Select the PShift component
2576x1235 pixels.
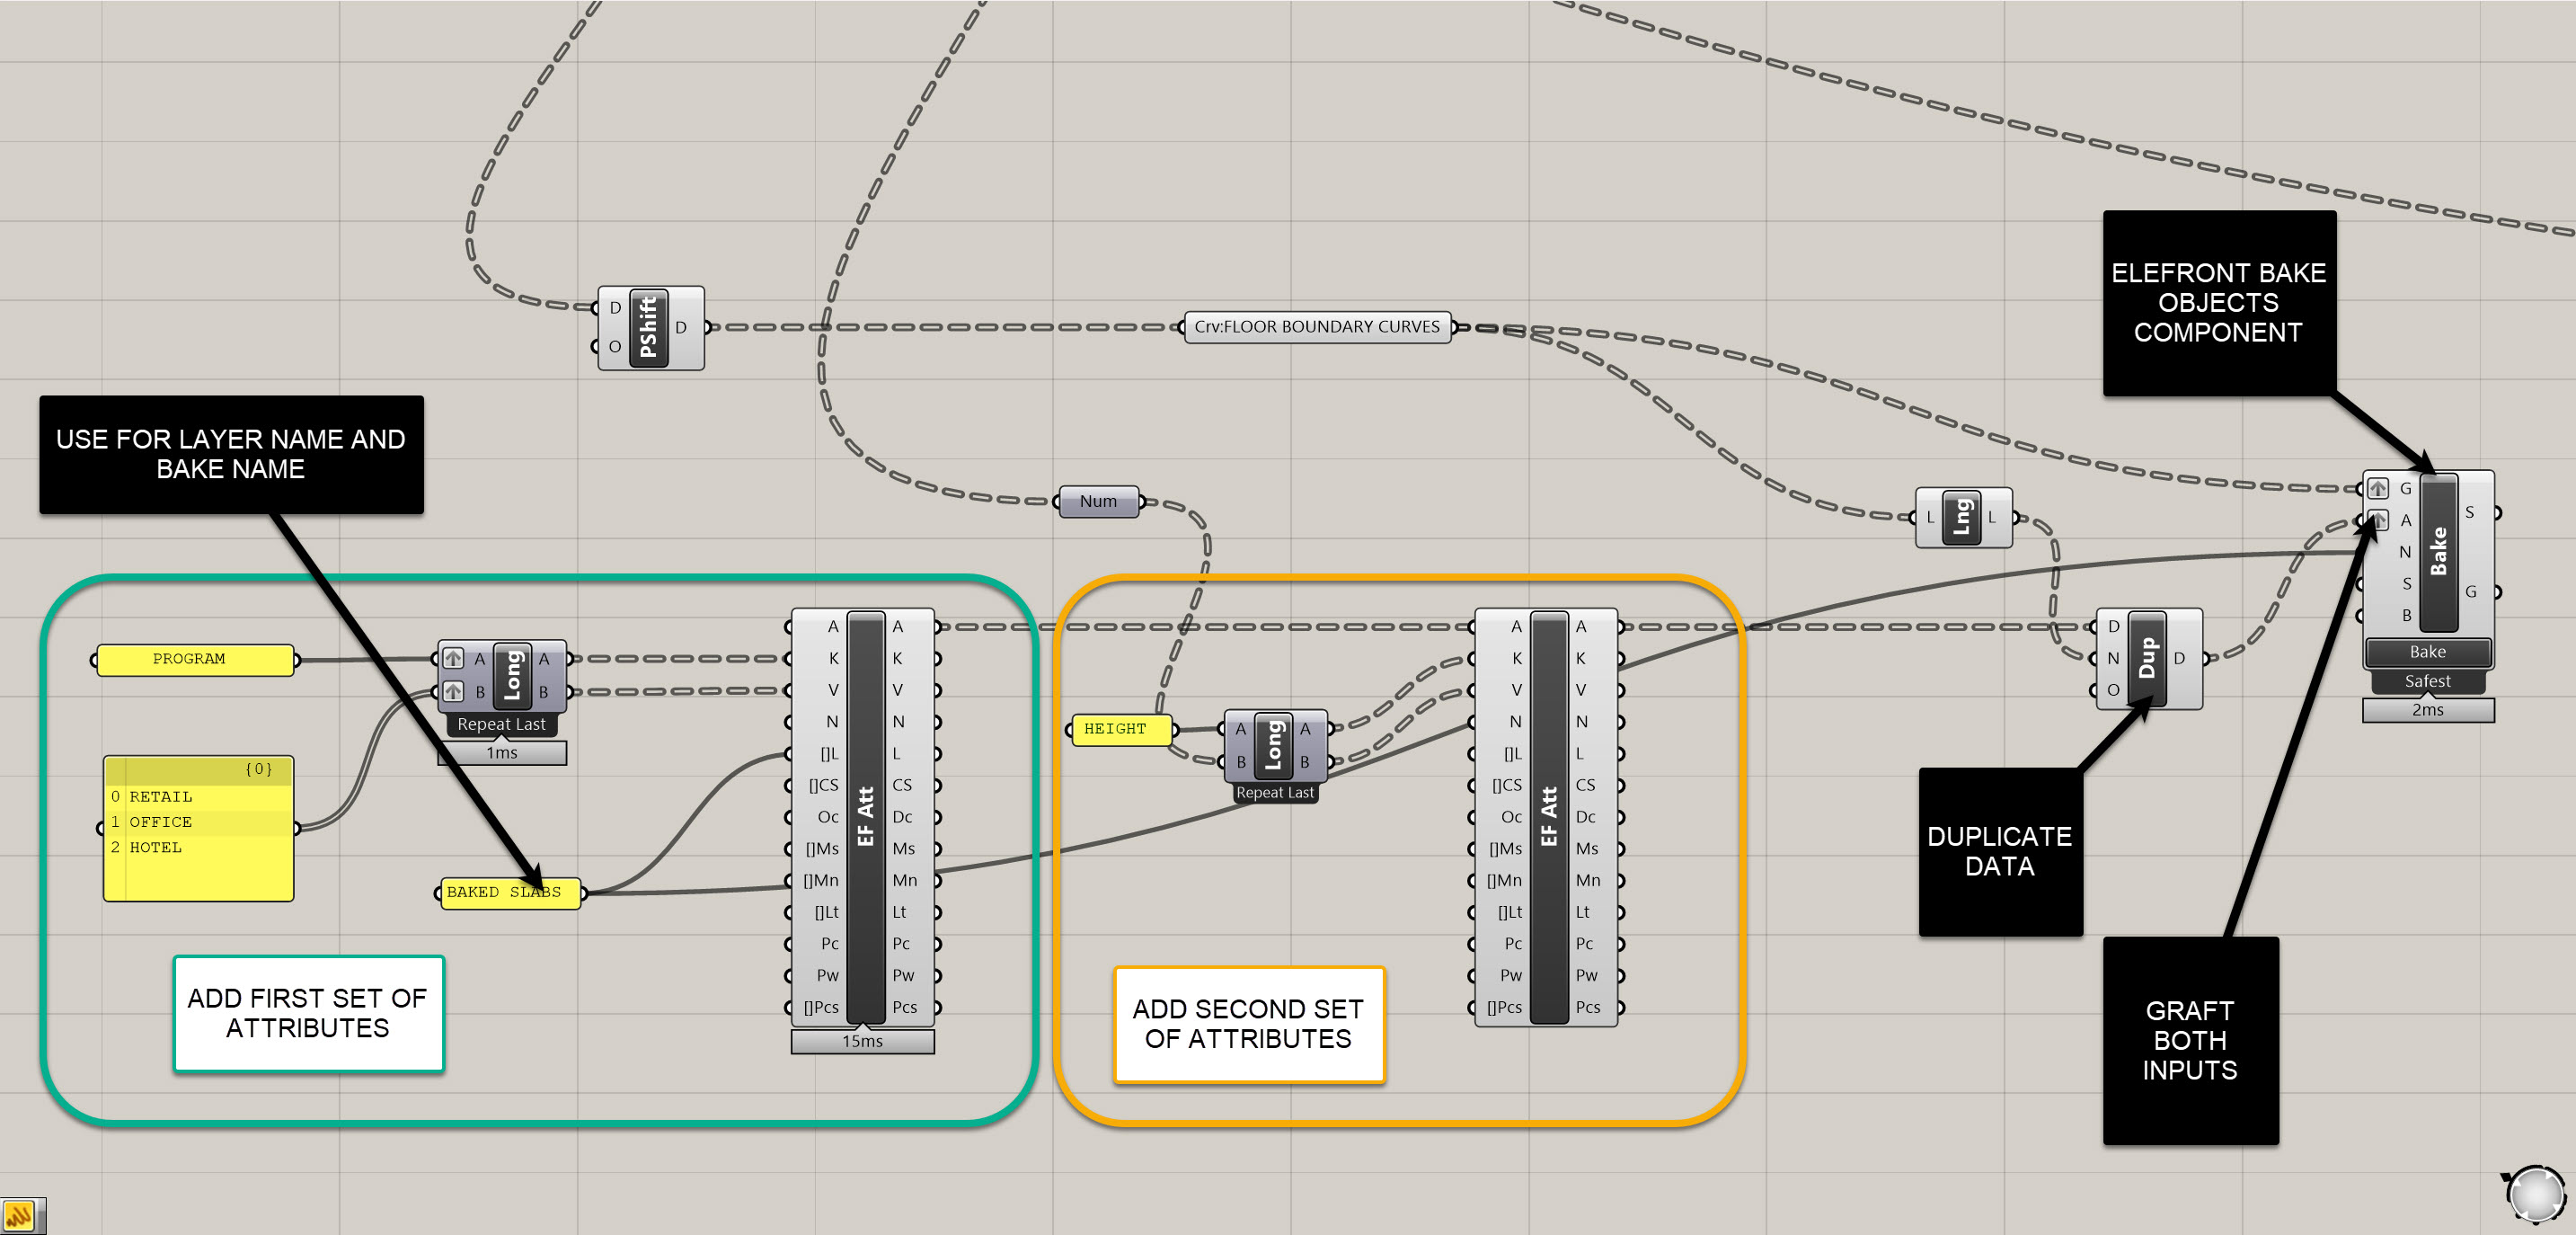[x=649, y=328]
